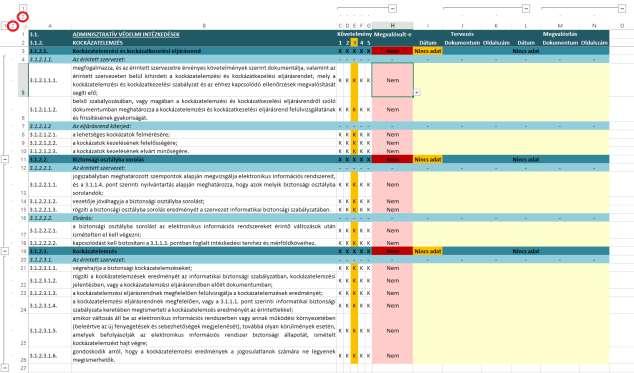Click the red Megvalósult-e cell in row 19
Screen dimensions: 634x373
pos(392,251)
